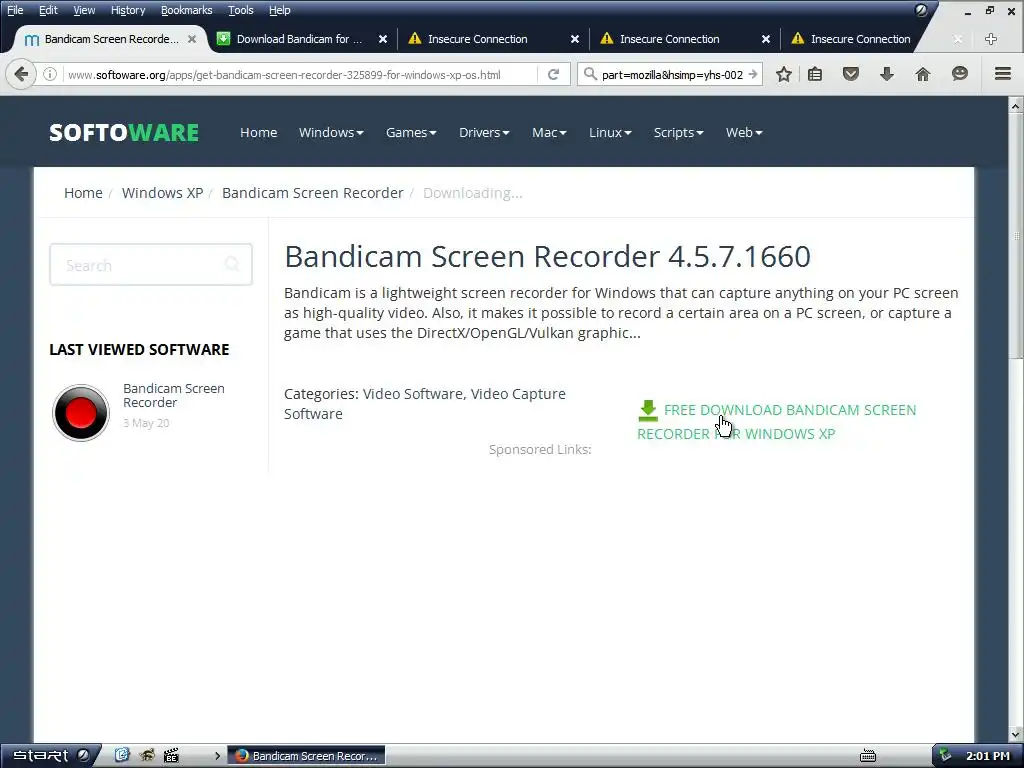1024x768 pixels.
Task: Go to Home page icon in toolbar
Action: [x=922, y=74]
